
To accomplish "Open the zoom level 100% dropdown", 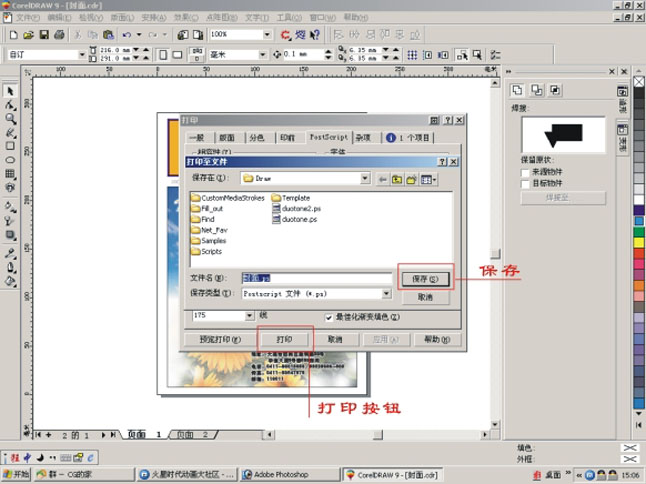I will 267,35.
